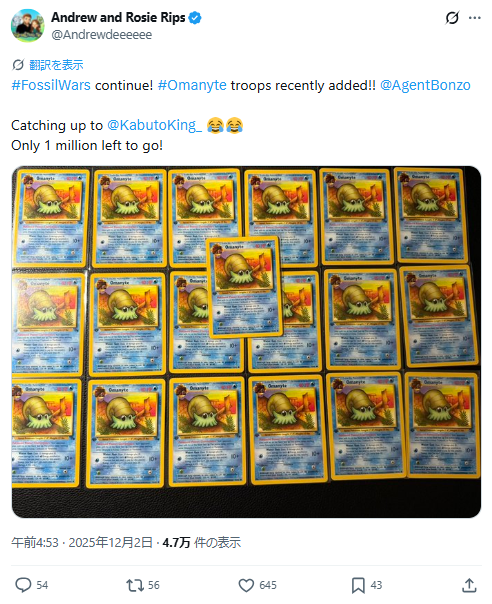Open Andrew and Rosie Rips profile avatar
492x604 pixels.
pos(27,25)
